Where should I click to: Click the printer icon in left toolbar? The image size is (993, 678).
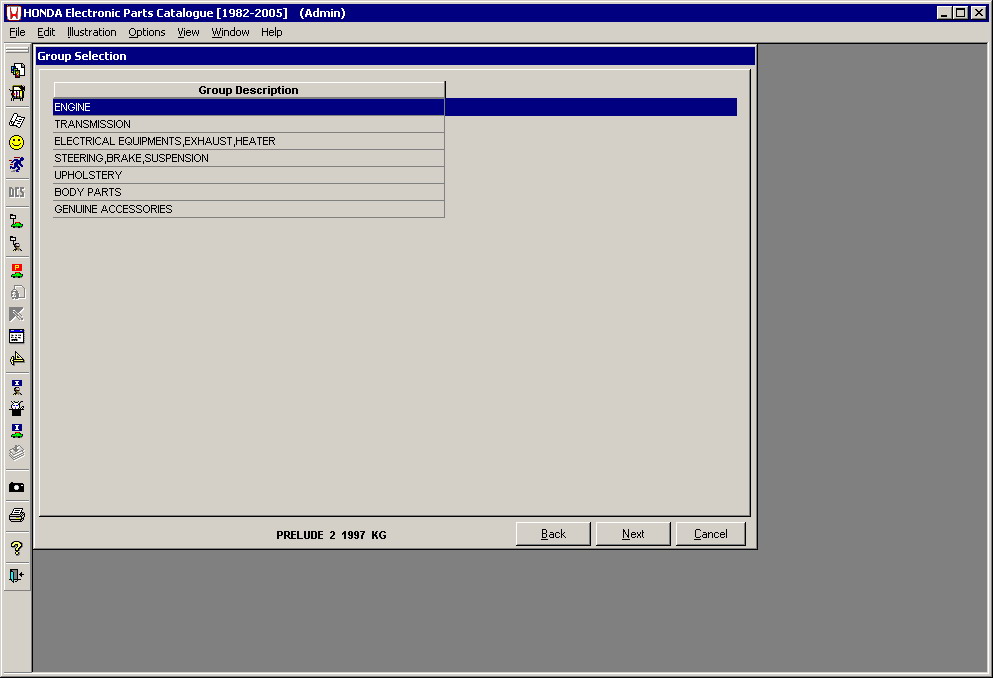pos(17,515)
